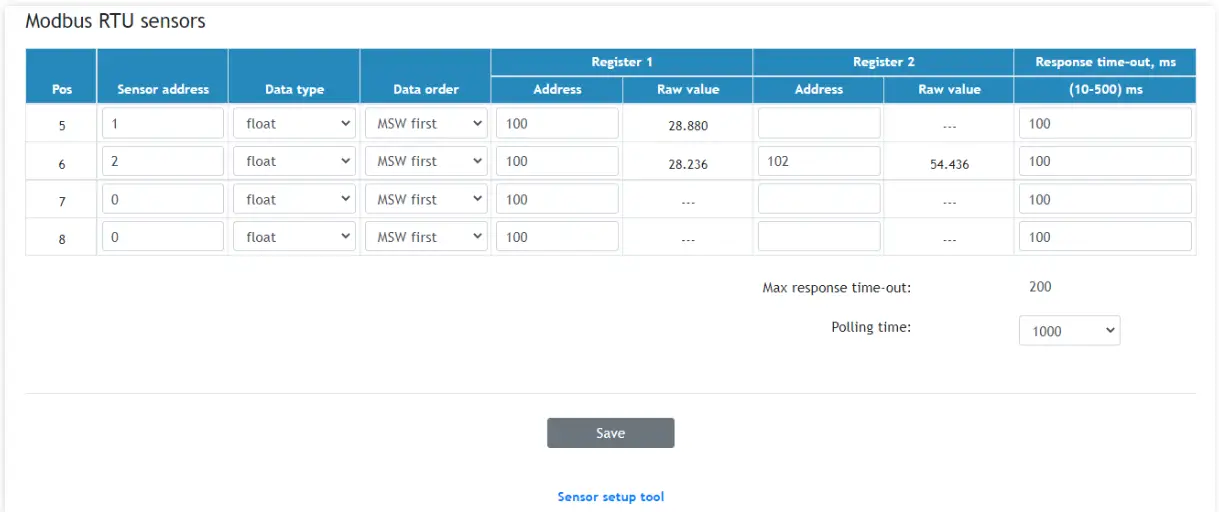
Task: Focus Sensor address field for position 6
Action: [x=163, y=162]
